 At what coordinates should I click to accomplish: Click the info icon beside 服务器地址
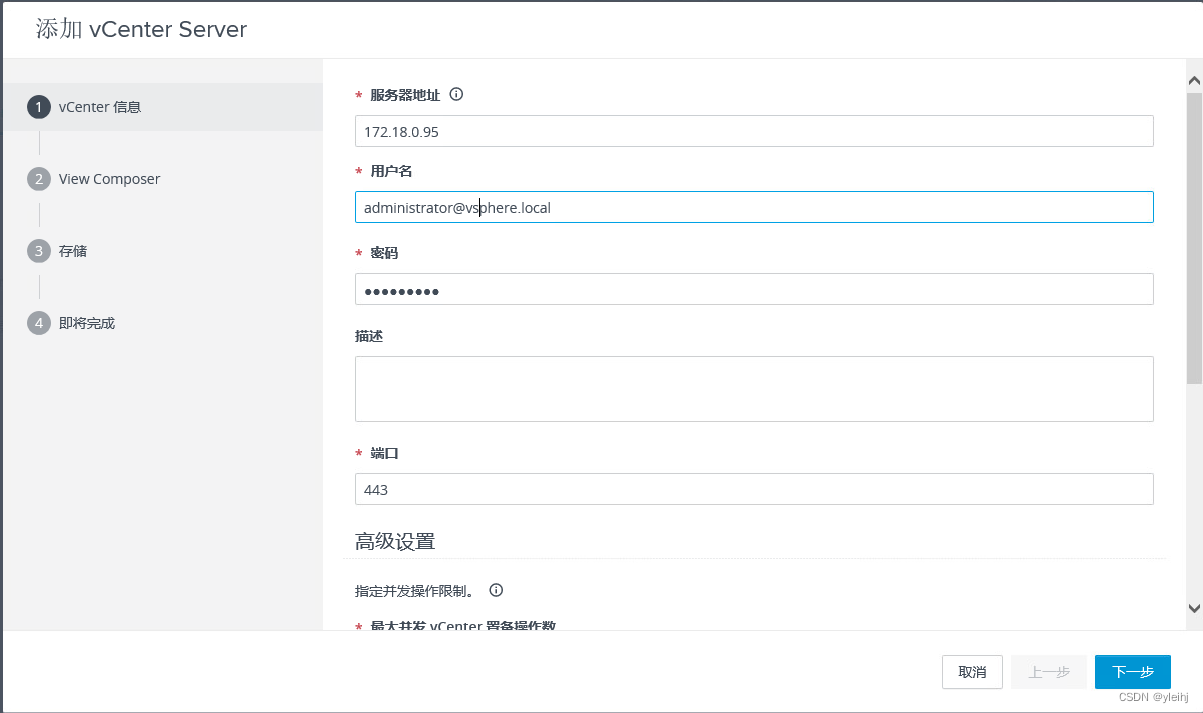tap(456, 95)
